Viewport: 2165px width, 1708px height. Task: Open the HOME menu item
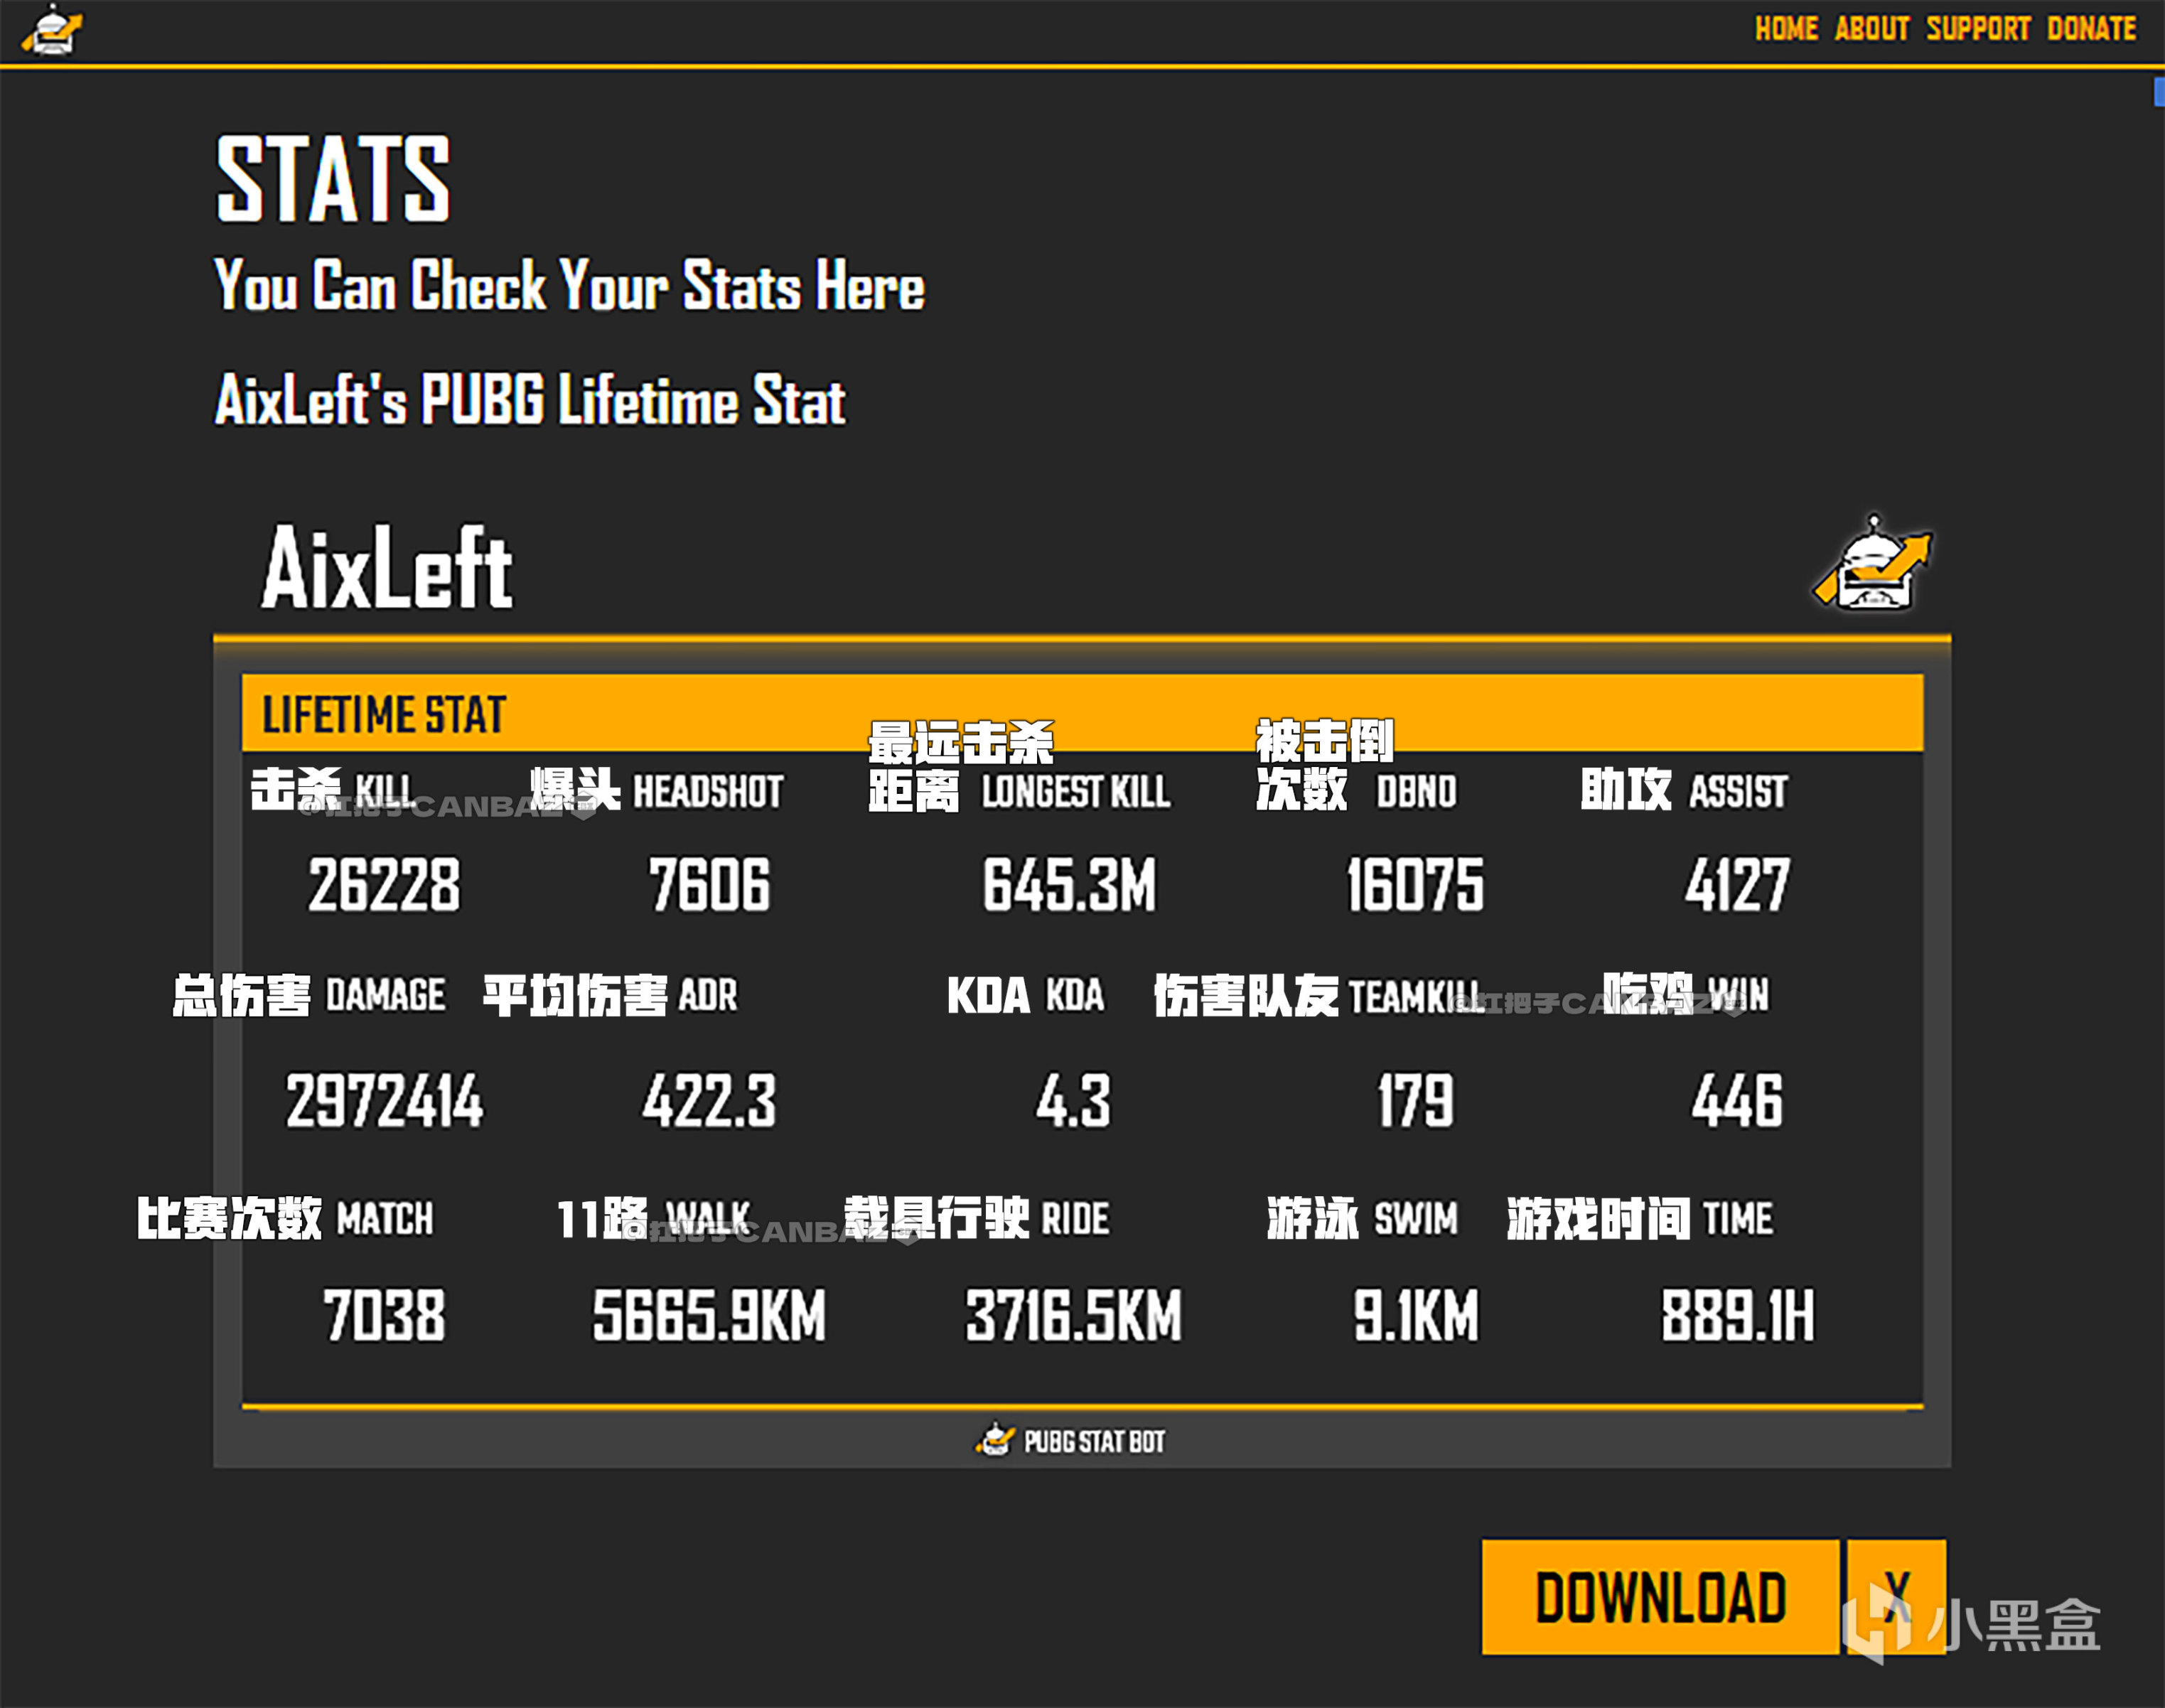click(1786, 28)
